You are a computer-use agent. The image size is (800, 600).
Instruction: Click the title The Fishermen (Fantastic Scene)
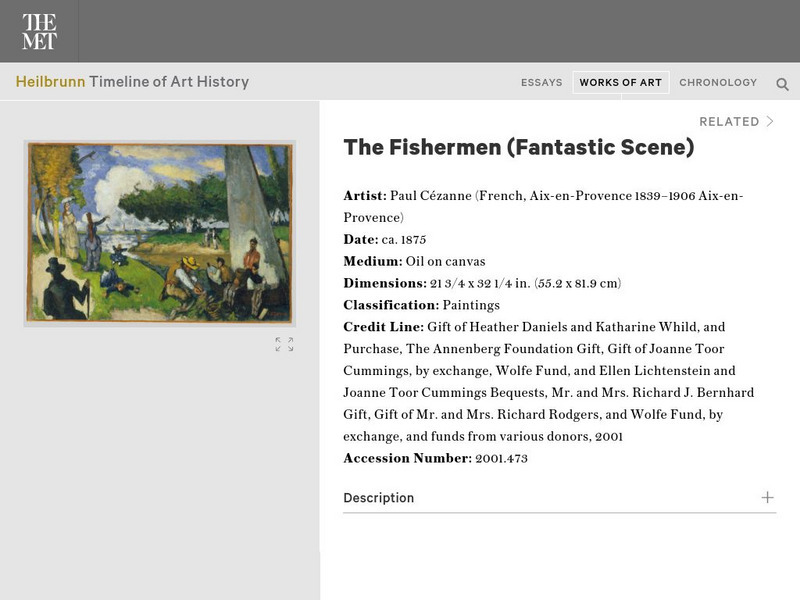518,148
